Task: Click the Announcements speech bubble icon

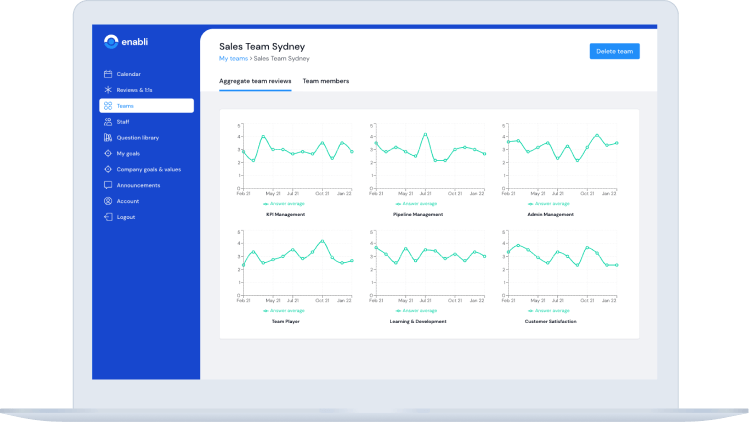Action: [x=107, y=185]
